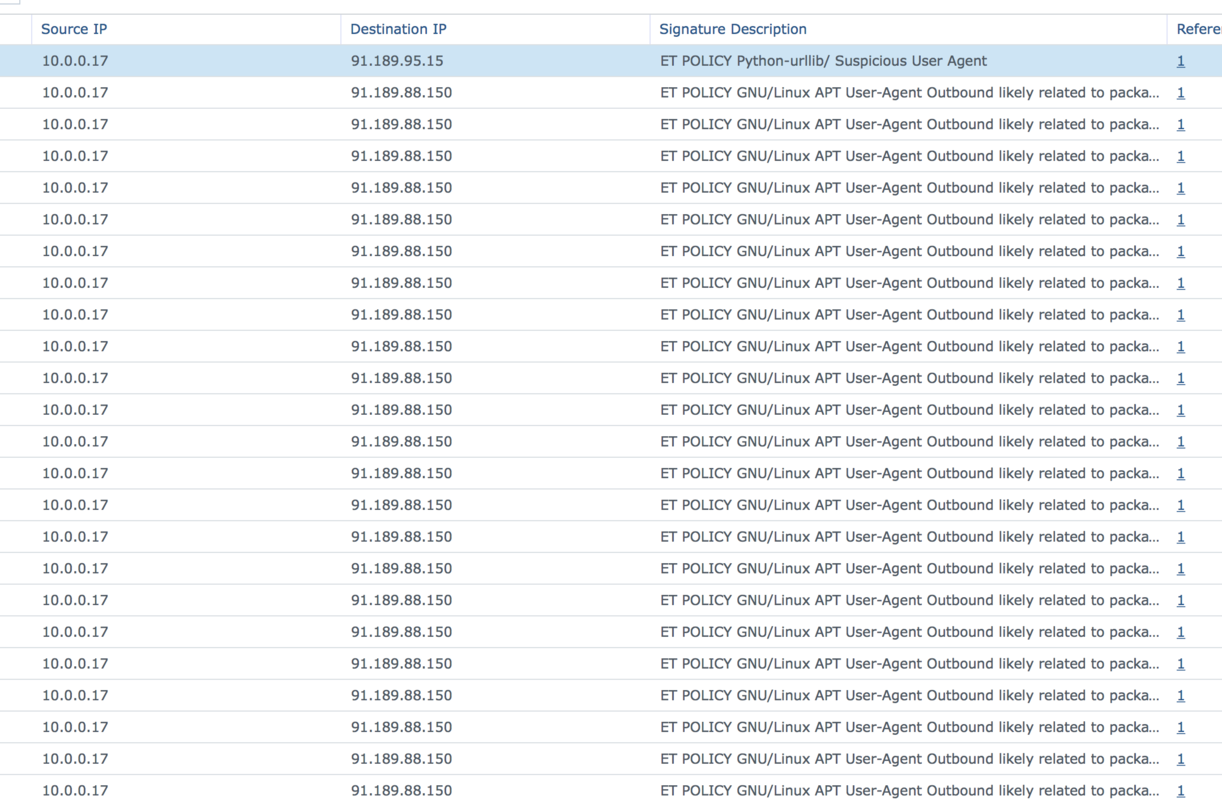Image resolution: width=1222 pixels, height=800 pixels.
Task: Click source IP in last visible row
Action: click(x=75, y=791)
